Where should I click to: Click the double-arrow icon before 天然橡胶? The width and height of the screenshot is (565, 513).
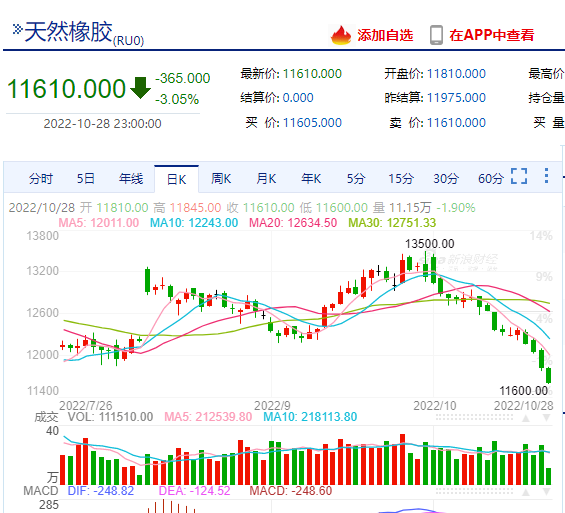point(17,29)
